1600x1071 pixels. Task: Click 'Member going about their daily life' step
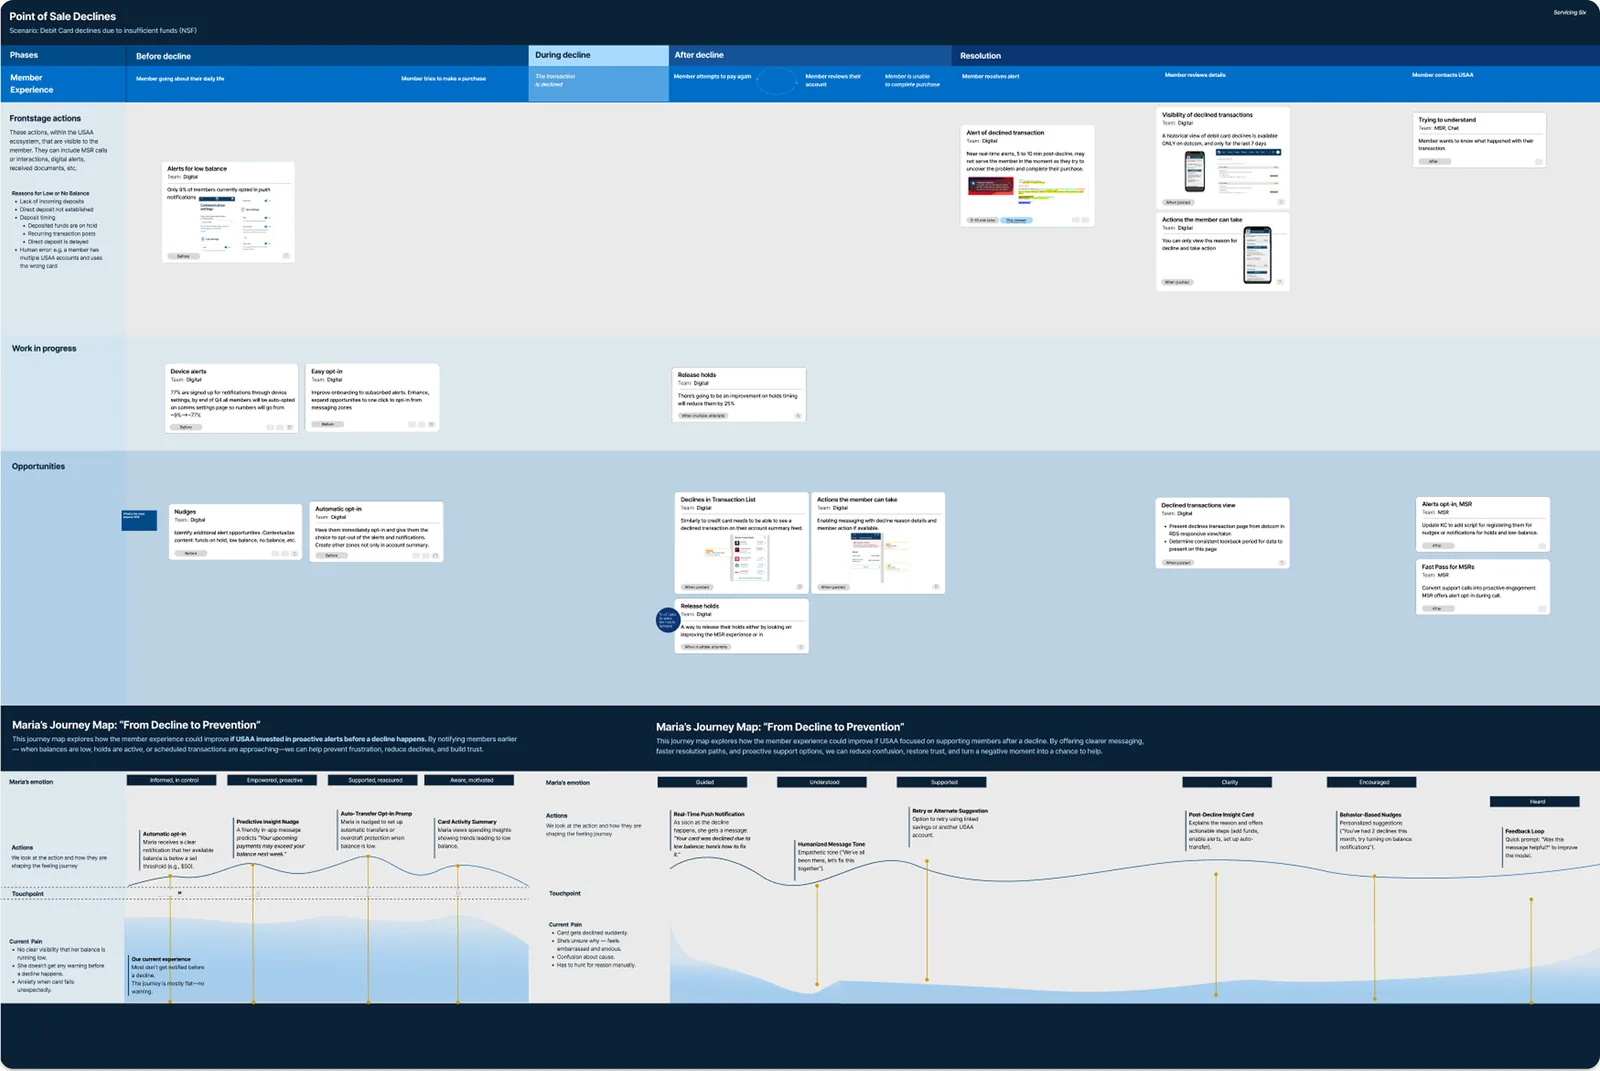(180, 78)
